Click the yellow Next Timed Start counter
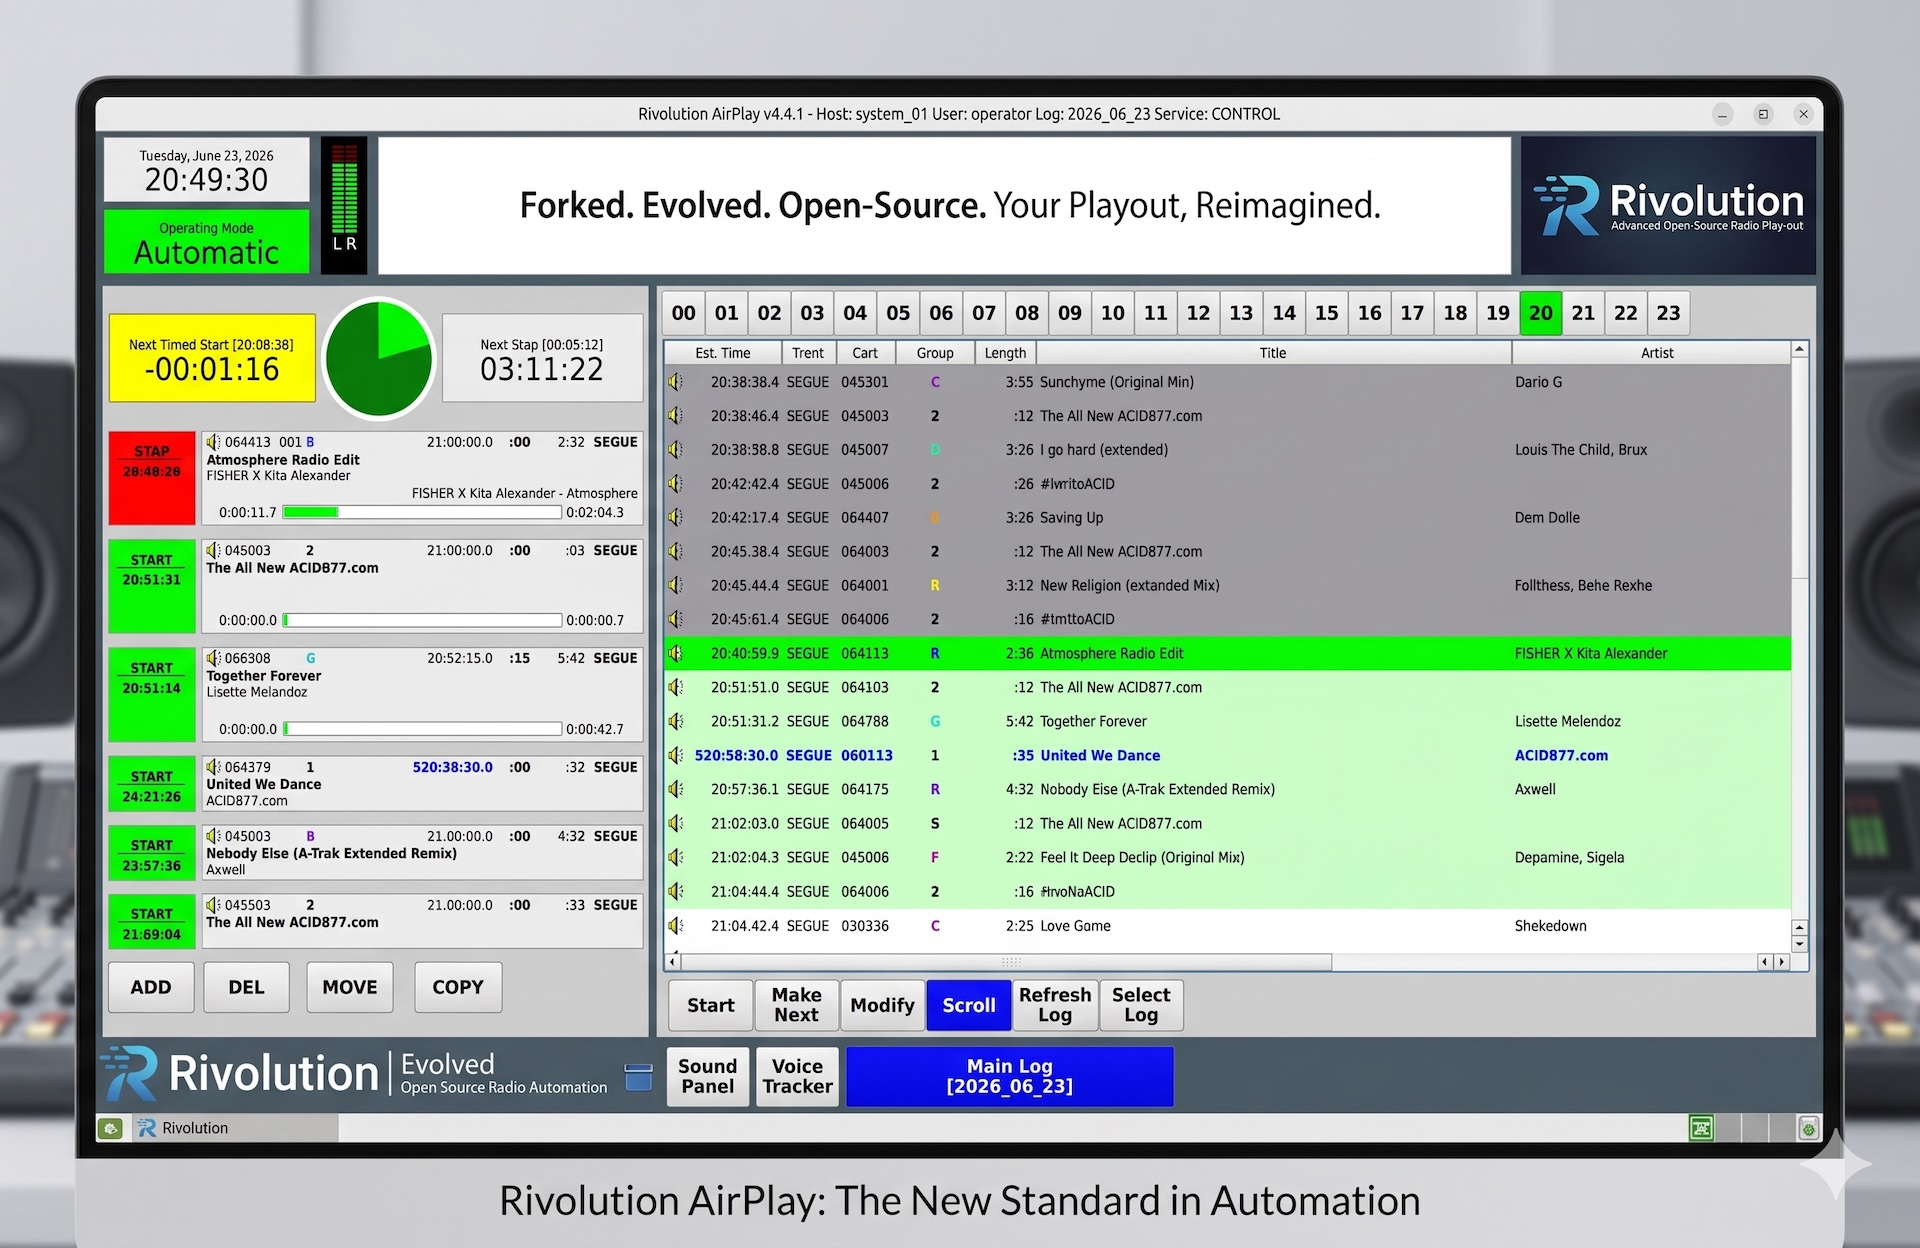1920x1248 pixels. (212, 358)
